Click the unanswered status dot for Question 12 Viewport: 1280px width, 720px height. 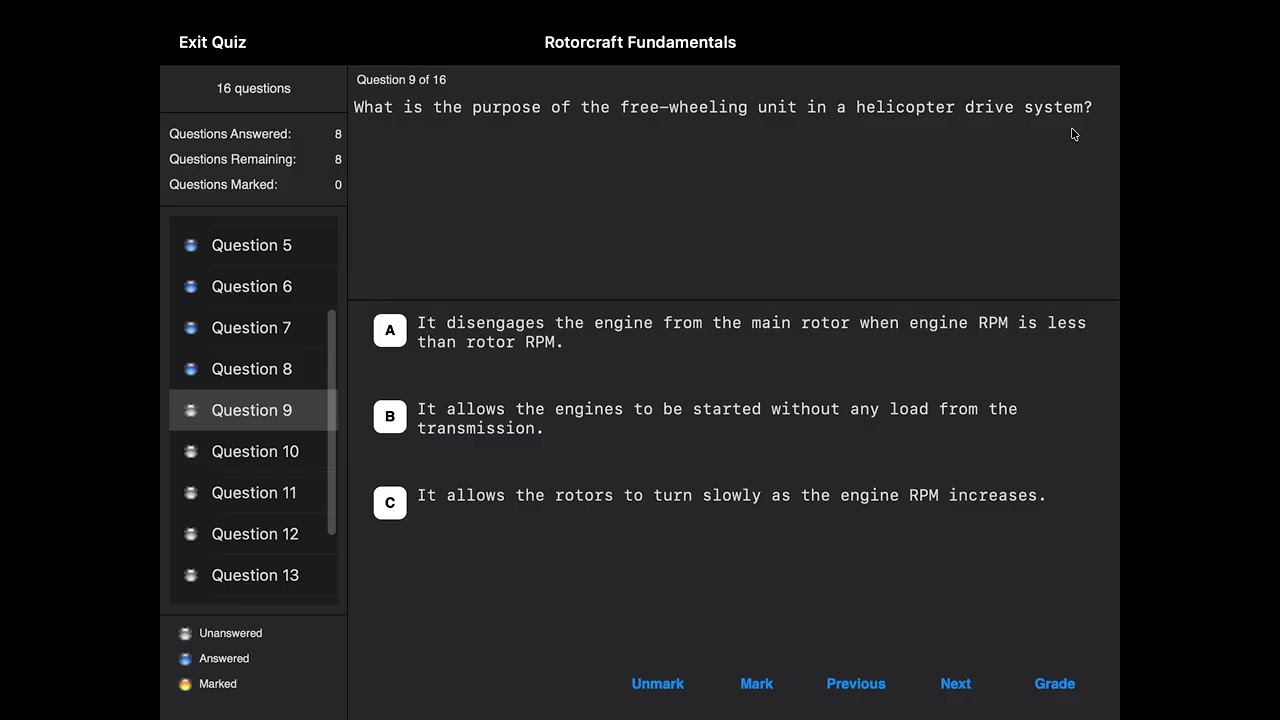pos(191,534)
